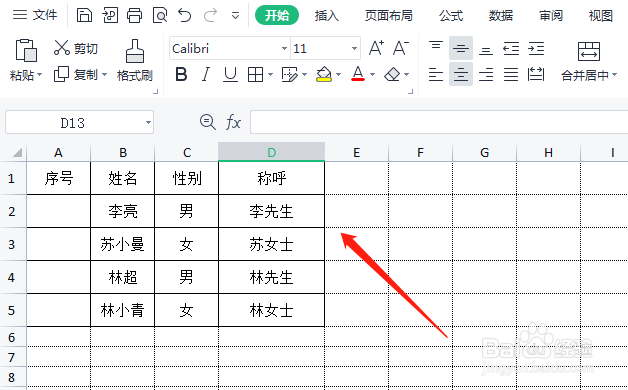Viewport: 628px width, 390px height.
Task: Click the print icon
Action: [x=135, y=16]
